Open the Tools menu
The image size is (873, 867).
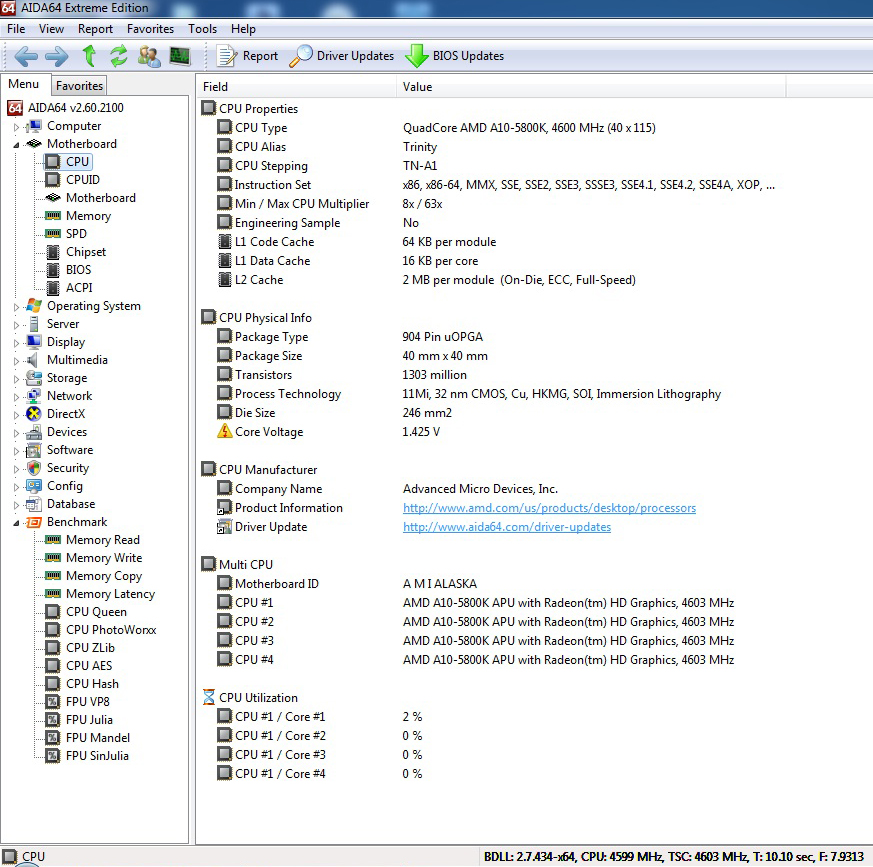tap(202, 29)
